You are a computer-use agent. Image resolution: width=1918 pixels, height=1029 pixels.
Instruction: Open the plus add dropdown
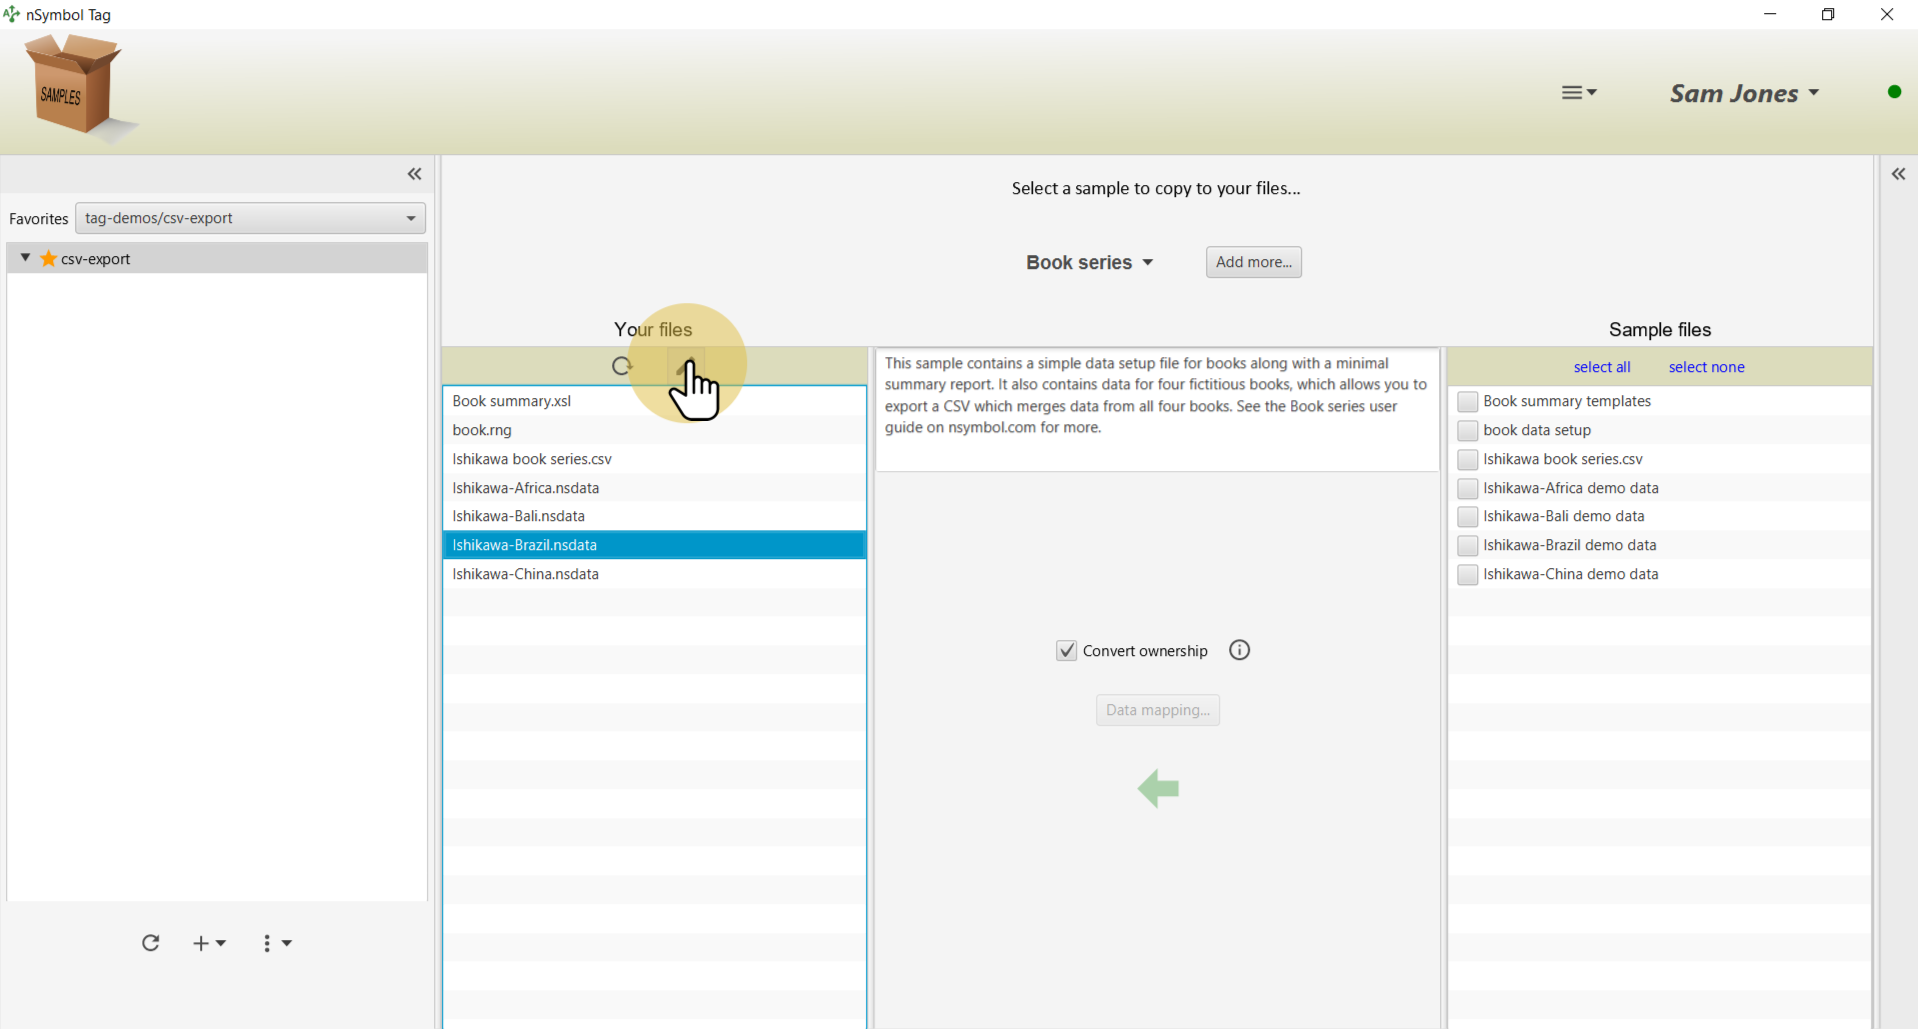coord(209,943)
